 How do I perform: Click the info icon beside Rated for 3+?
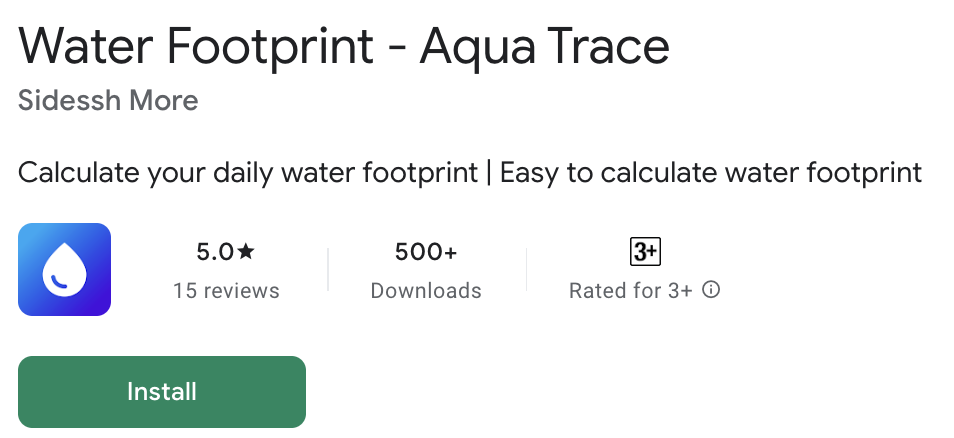coord(712,290)
